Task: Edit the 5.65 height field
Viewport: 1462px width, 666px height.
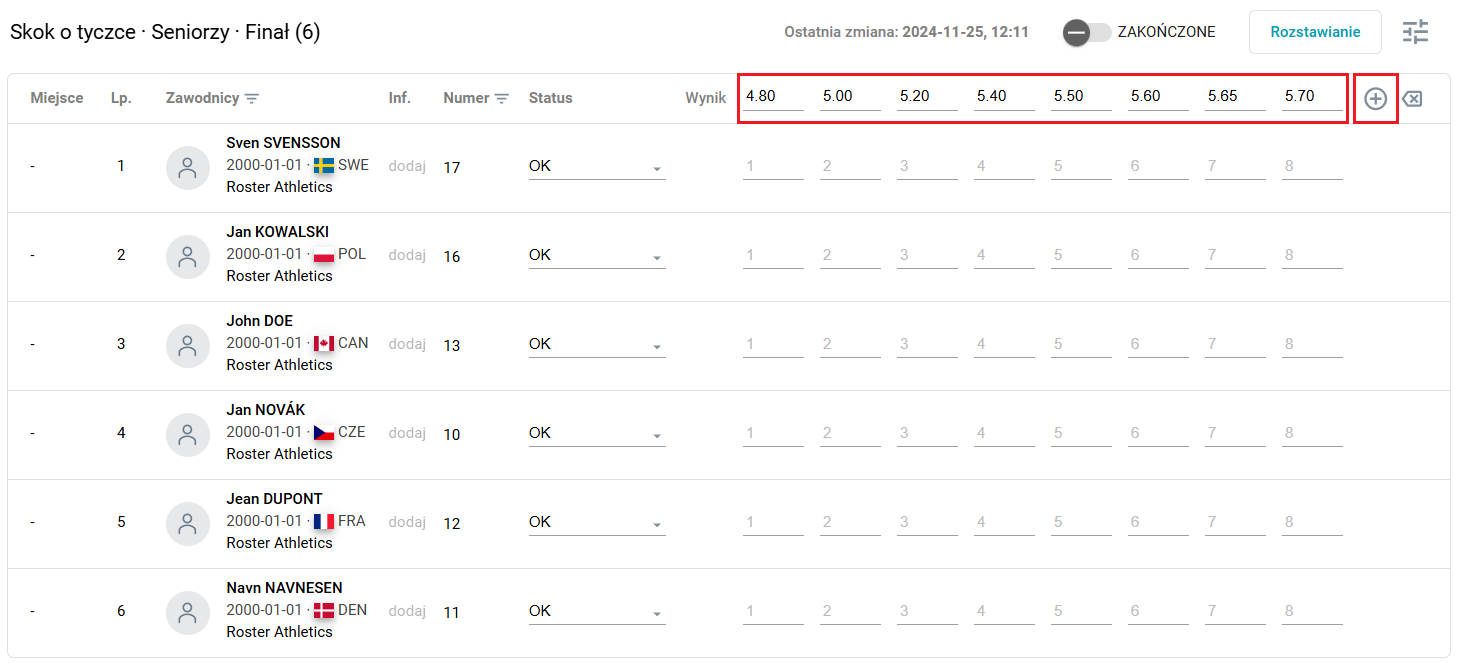Action: [x=1235, y=97]
